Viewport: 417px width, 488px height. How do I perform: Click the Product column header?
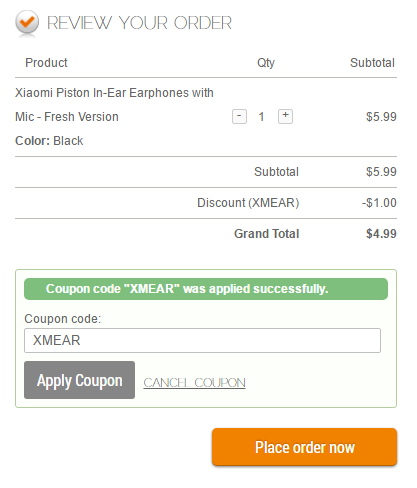tap(46, 63)
